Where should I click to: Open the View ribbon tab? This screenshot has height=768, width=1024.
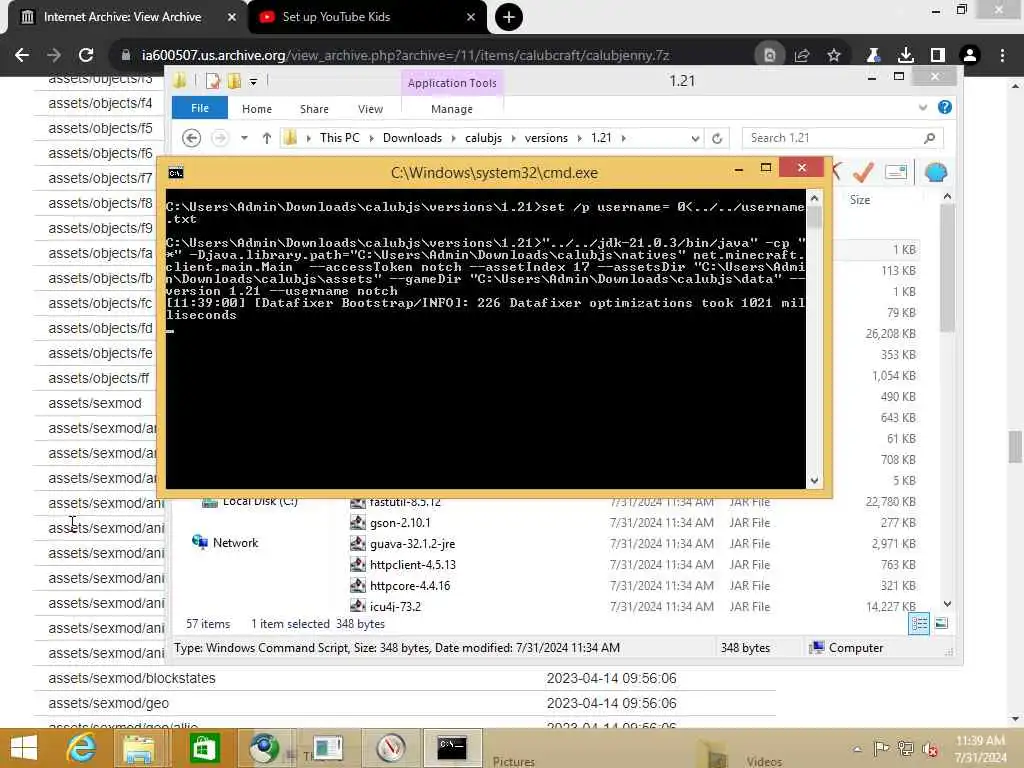pyautogui.click(x=370, y=109)
